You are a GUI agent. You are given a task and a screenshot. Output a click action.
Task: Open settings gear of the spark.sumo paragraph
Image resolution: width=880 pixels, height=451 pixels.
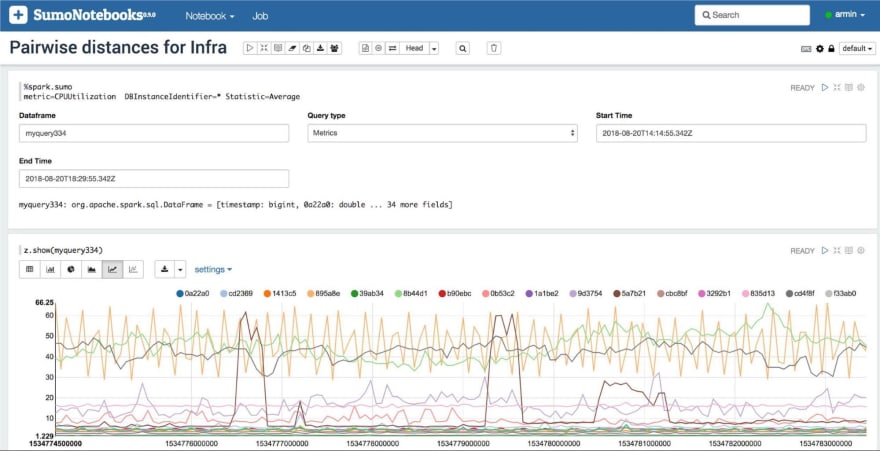click(x=861, y=88)
